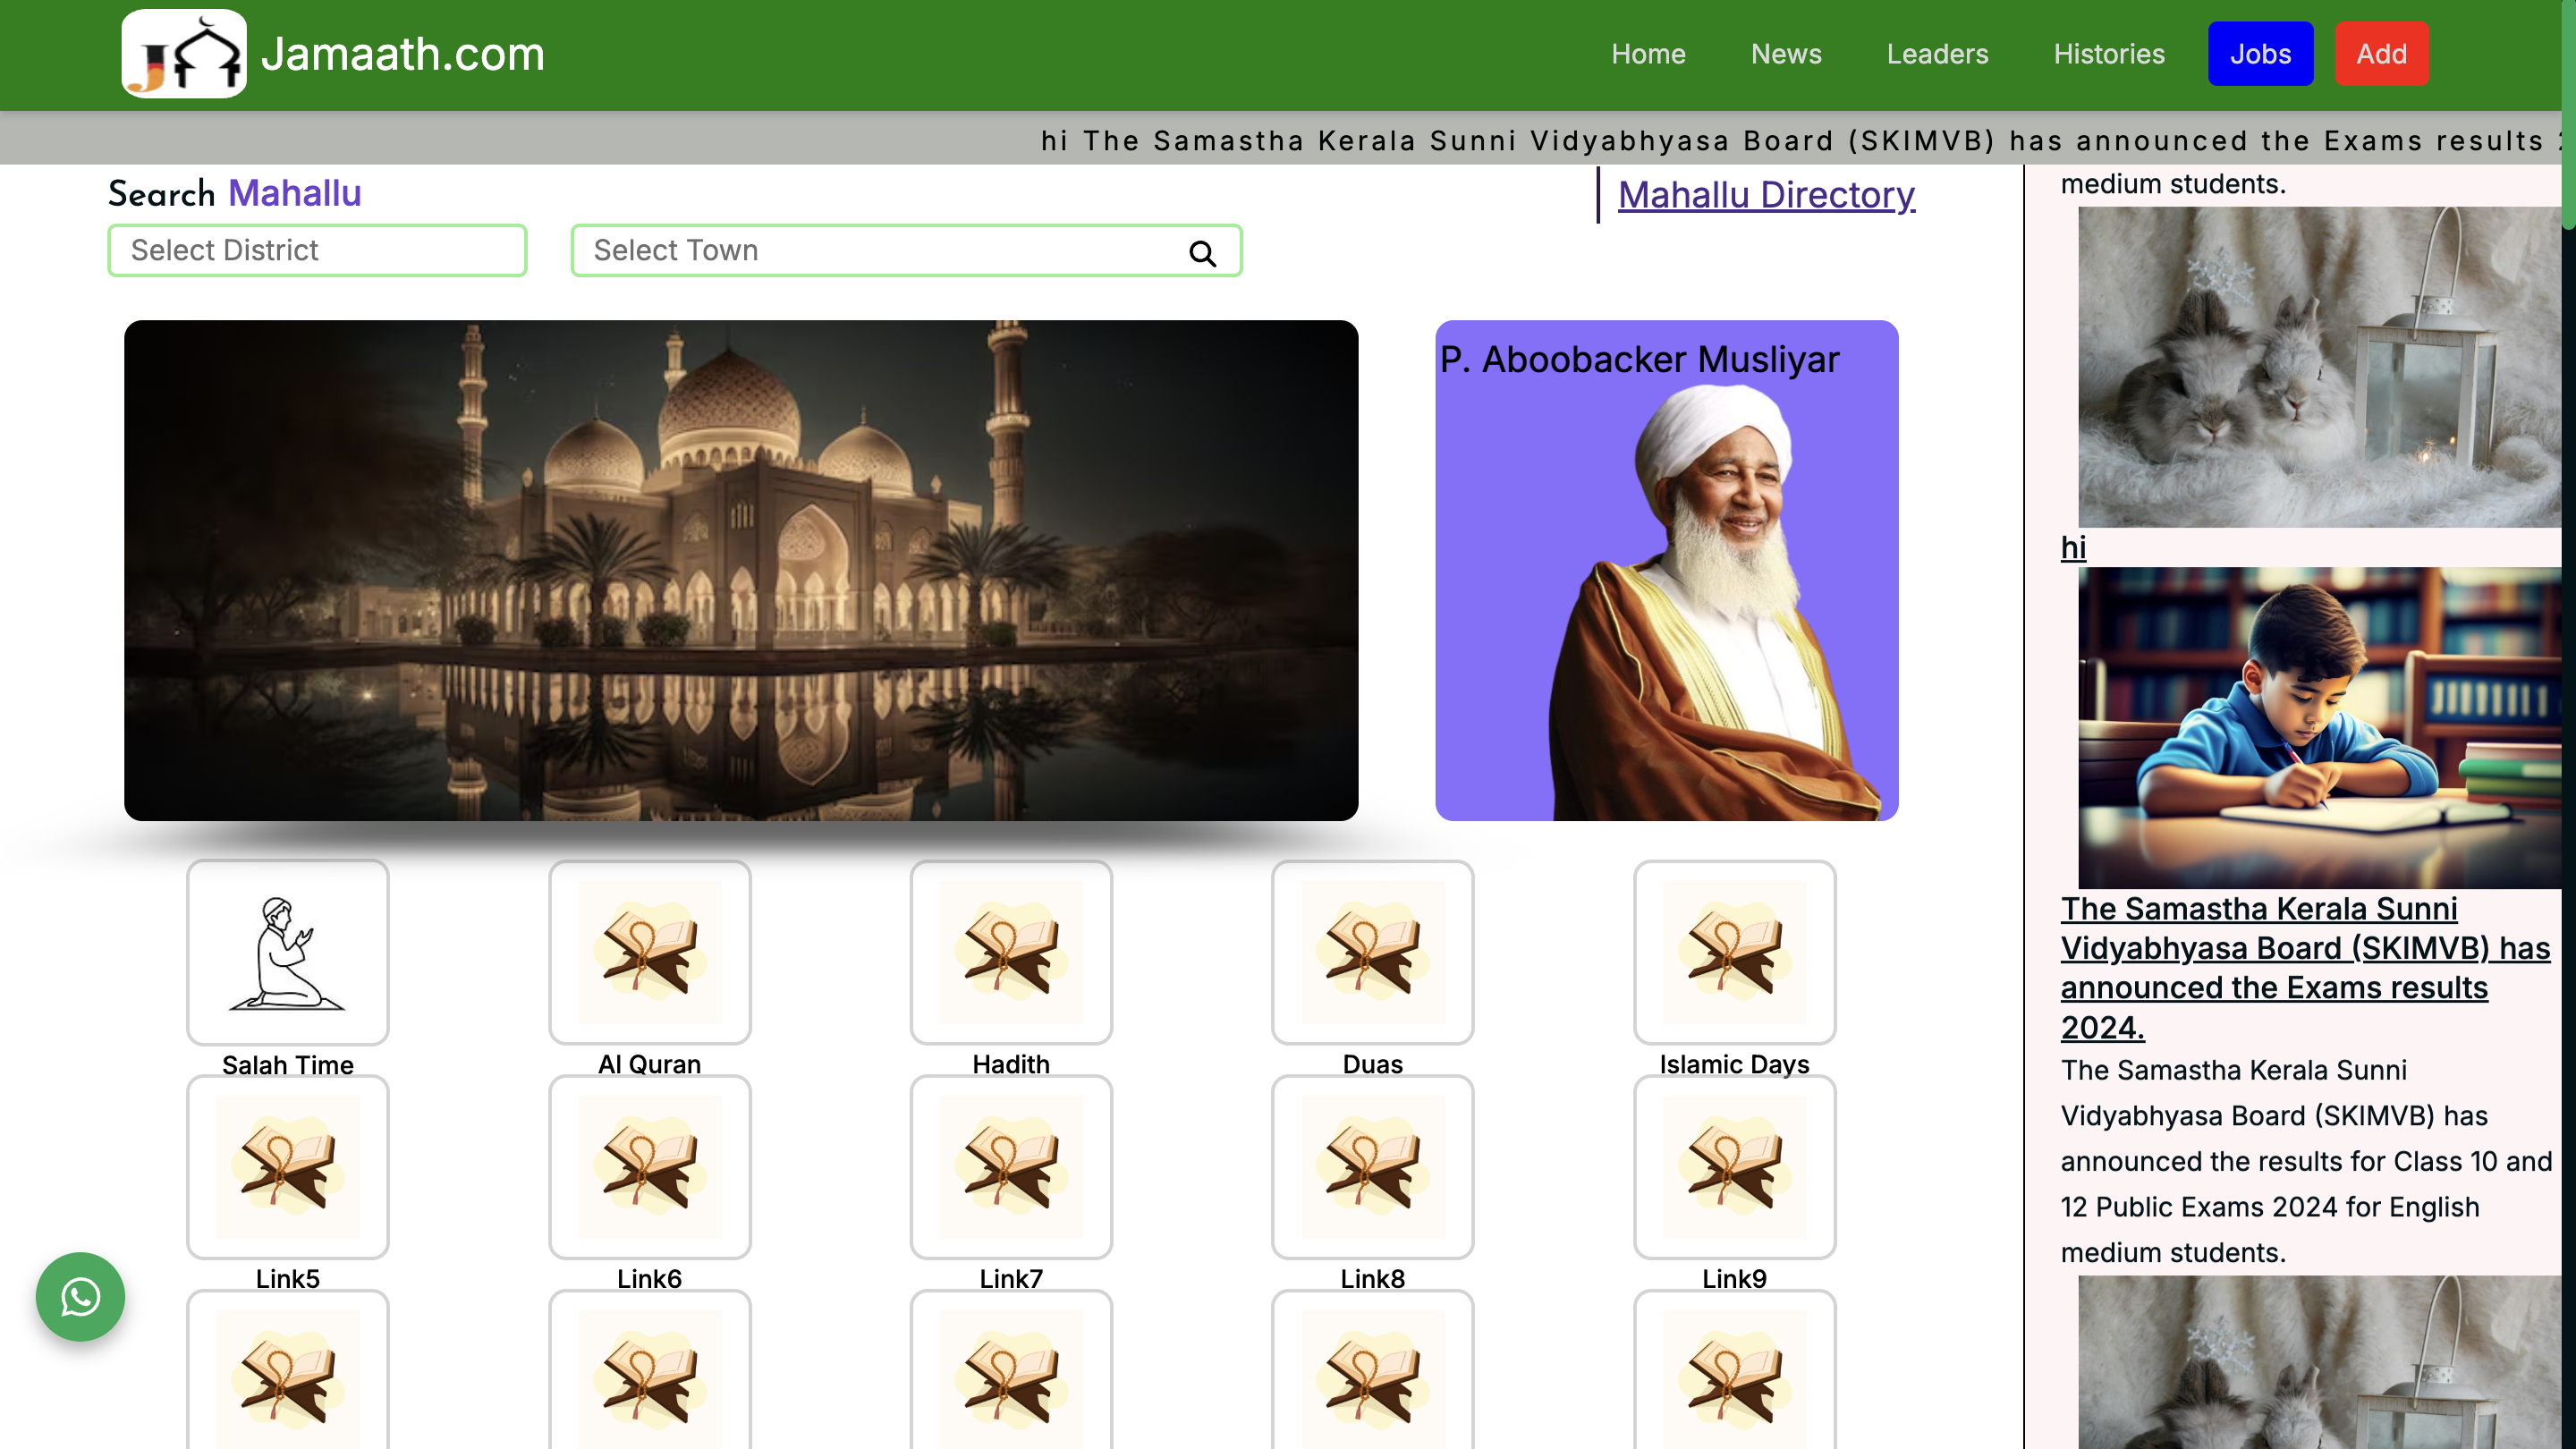
Task: Open the Mahallu Directory link
Action: tap(1766, 195)
